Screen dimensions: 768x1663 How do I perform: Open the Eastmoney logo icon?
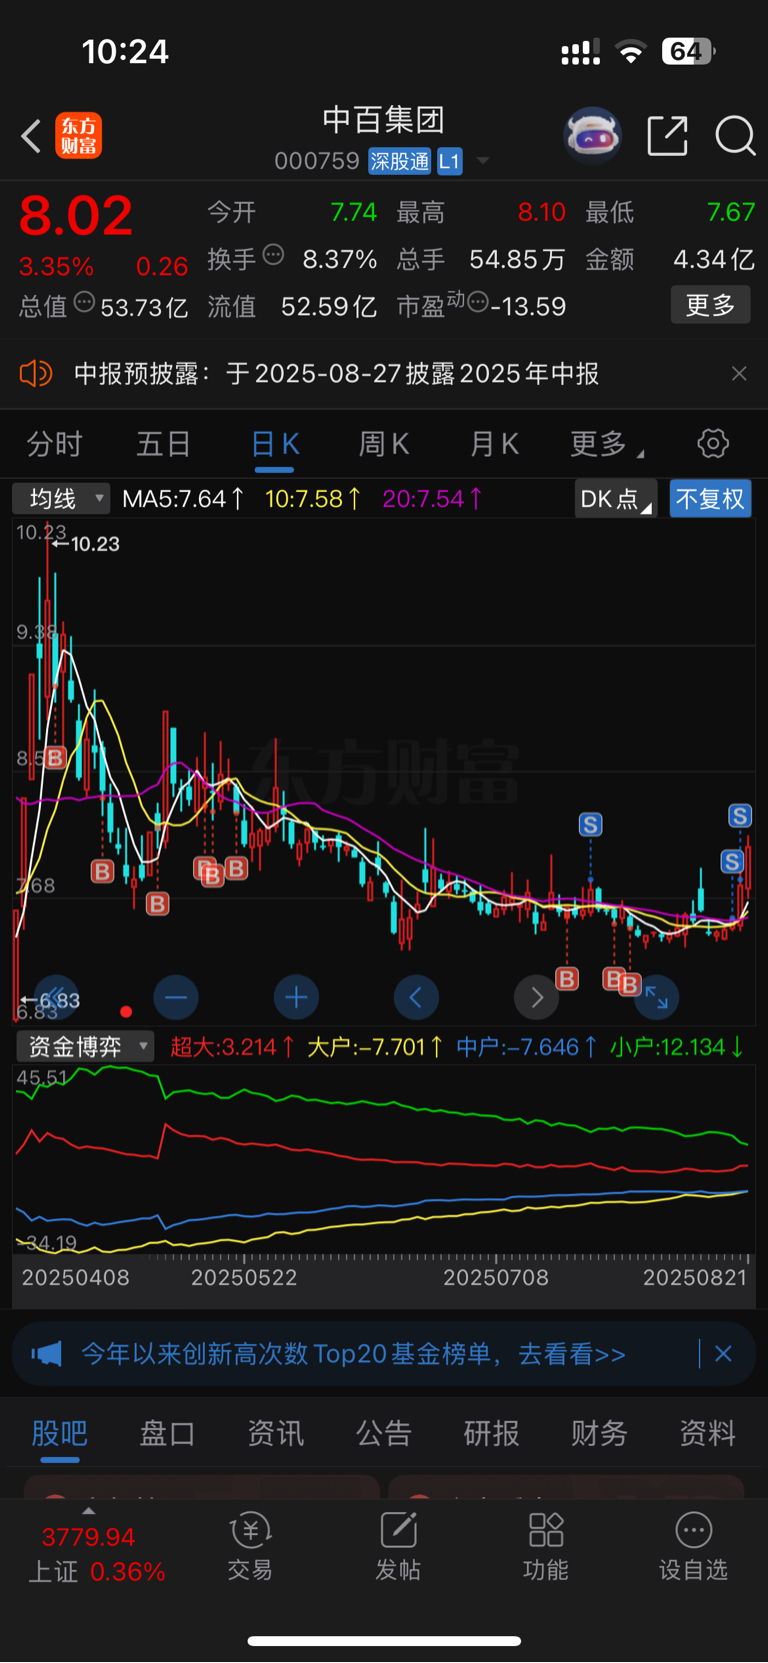(x=79, y=136)
